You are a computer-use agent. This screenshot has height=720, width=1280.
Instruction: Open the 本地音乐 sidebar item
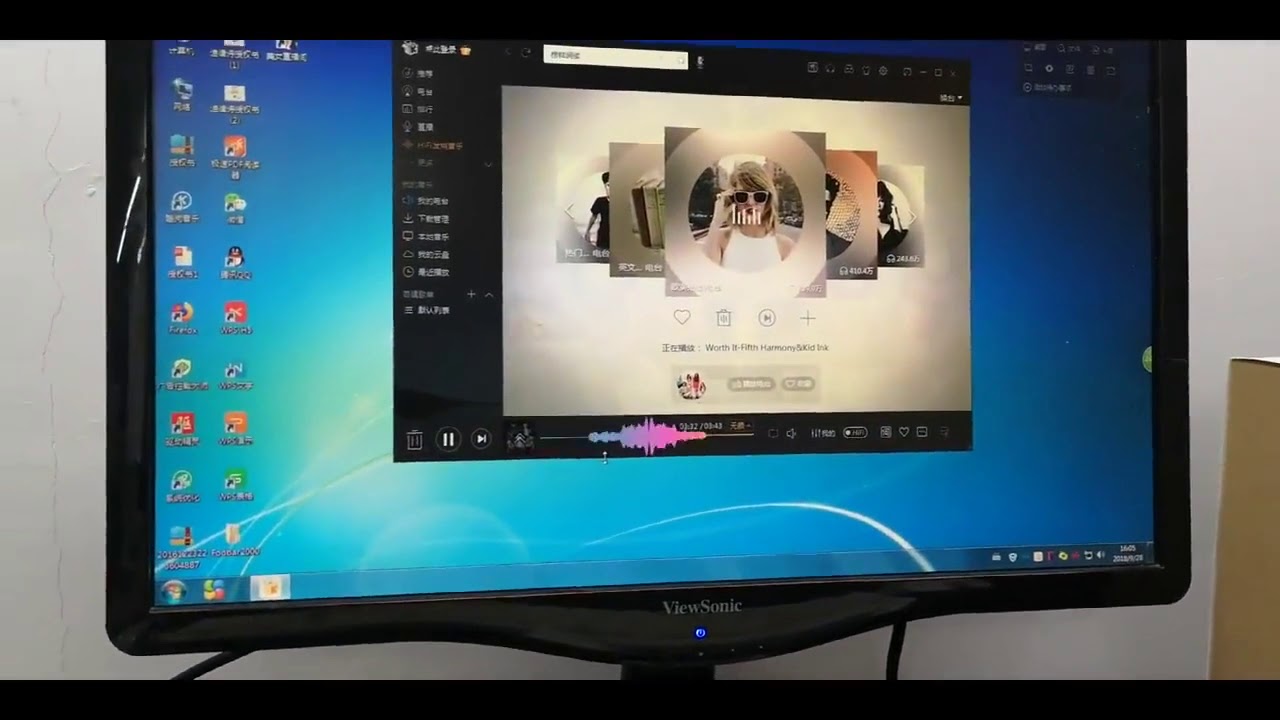coord(425,236)
